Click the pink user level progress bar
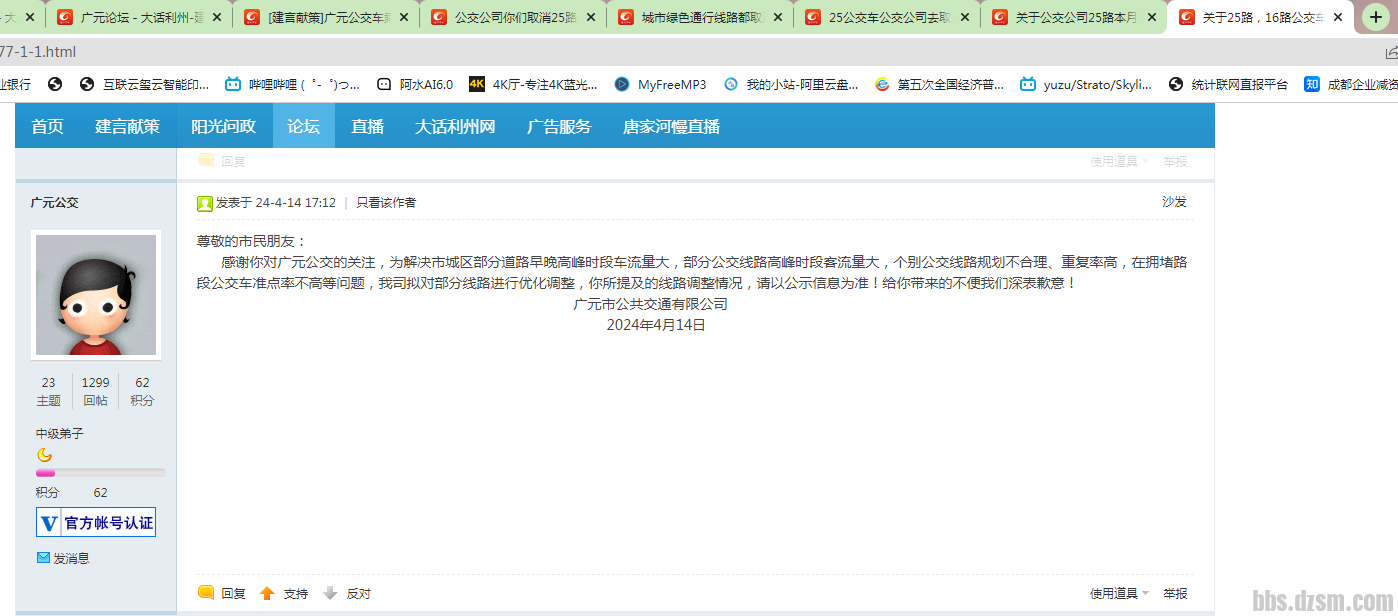1398x616 pixels. pyautogui.click(x=100, y=473)
